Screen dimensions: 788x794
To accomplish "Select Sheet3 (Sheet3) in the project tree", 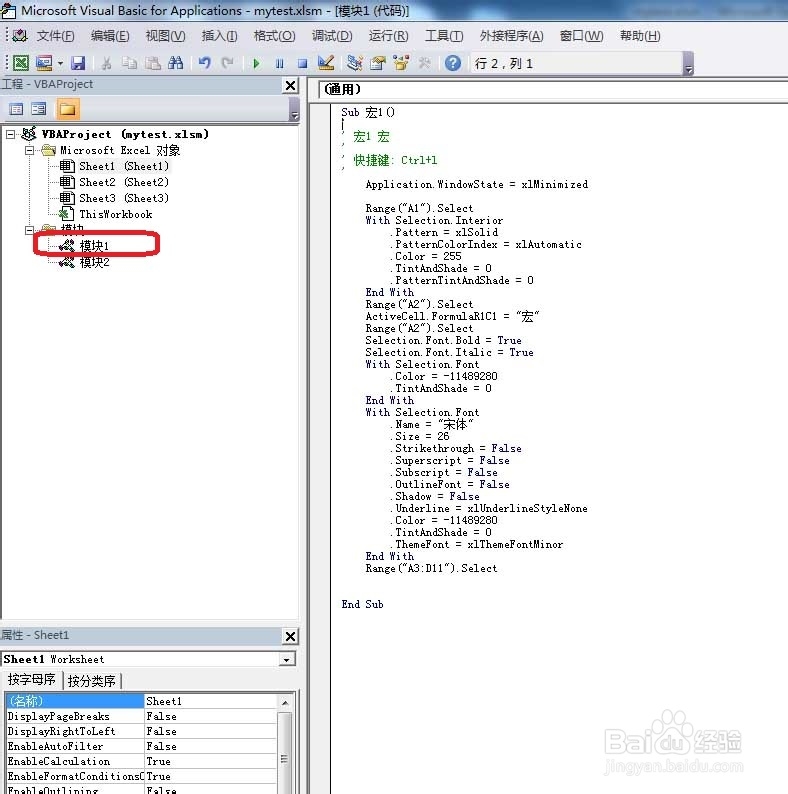I will coord(124,198).
